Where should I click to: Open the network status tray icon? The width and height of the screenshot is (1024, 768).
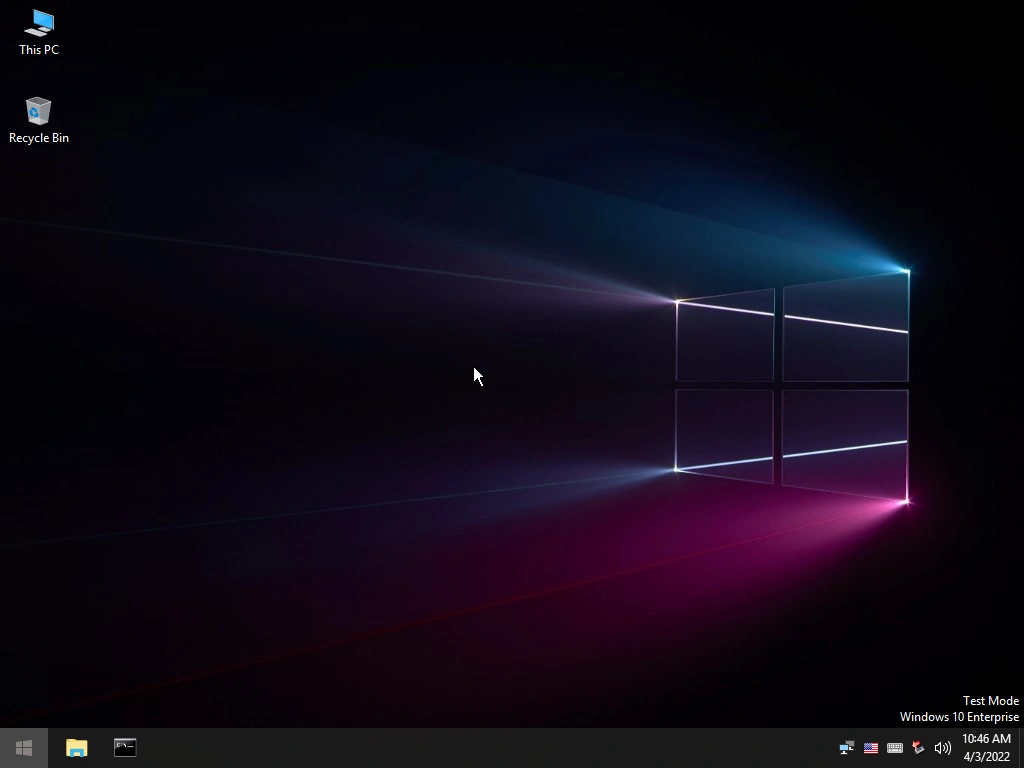click(846, 748)
